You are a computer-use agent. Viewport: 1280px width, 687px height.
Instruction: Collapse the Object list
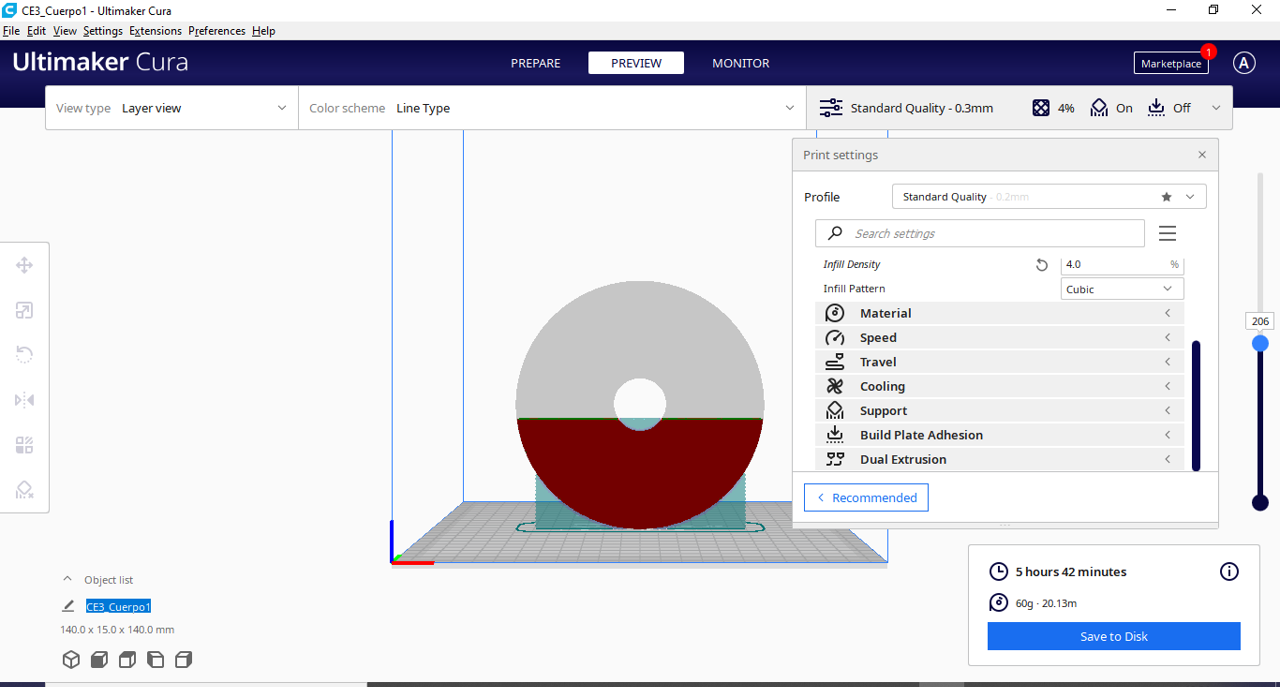[x=67, y=579]
